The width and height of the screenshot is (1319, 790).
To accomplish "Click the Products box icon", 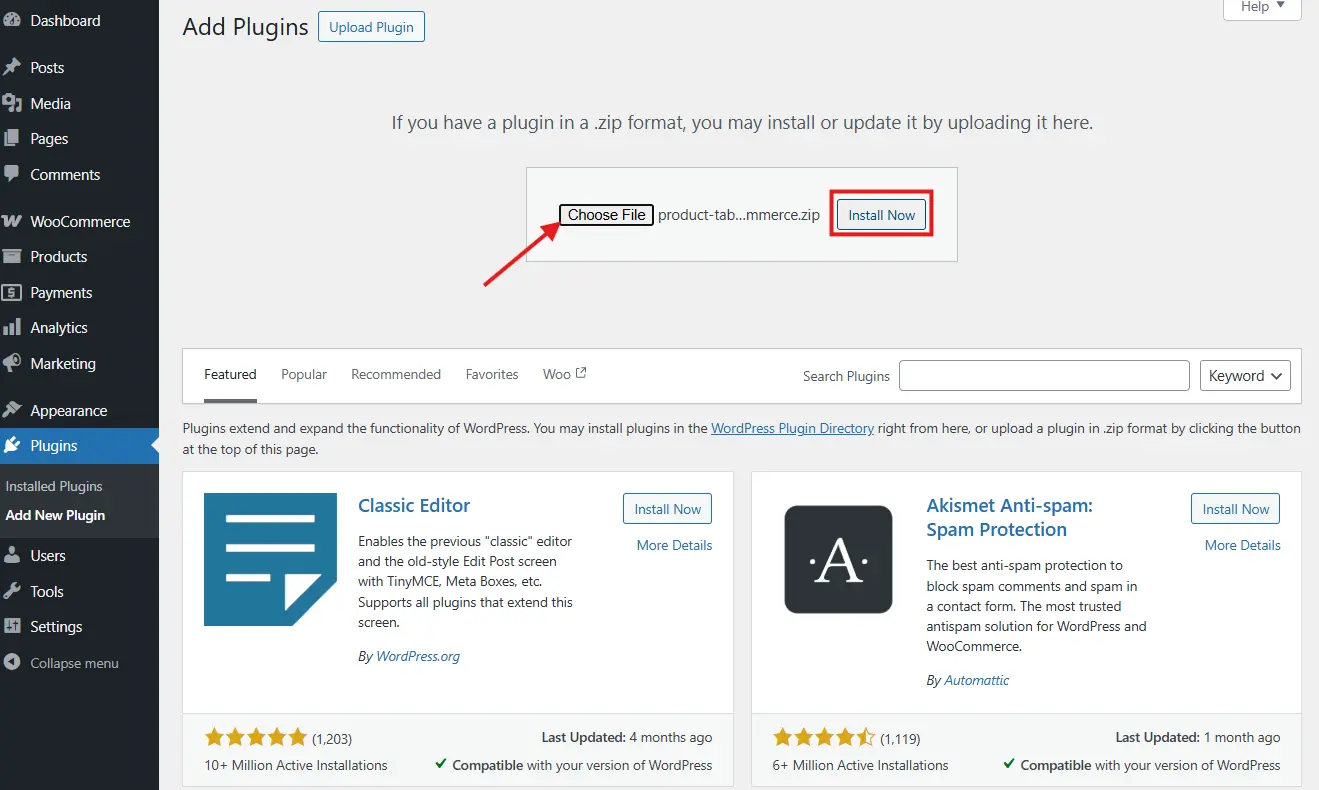I will click(12, 256).
